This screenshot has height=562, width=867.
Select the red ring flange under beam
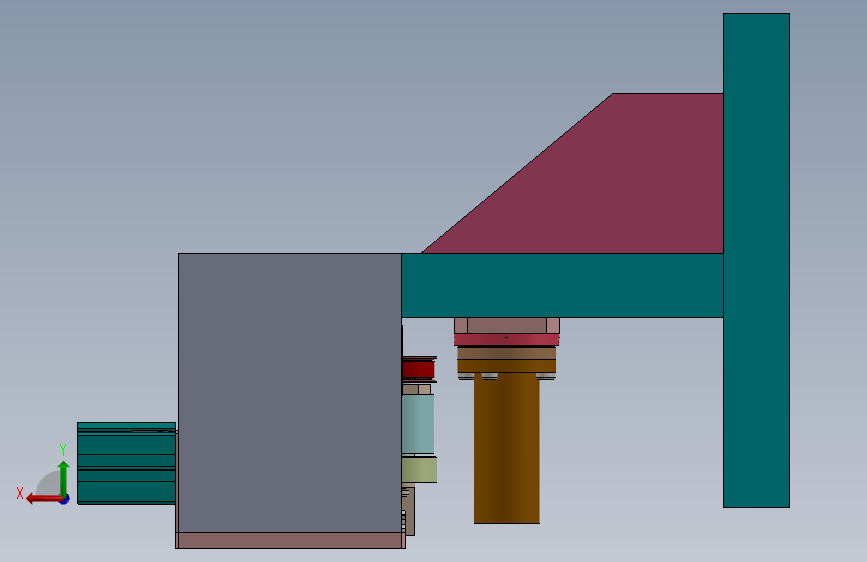point(506,339)
